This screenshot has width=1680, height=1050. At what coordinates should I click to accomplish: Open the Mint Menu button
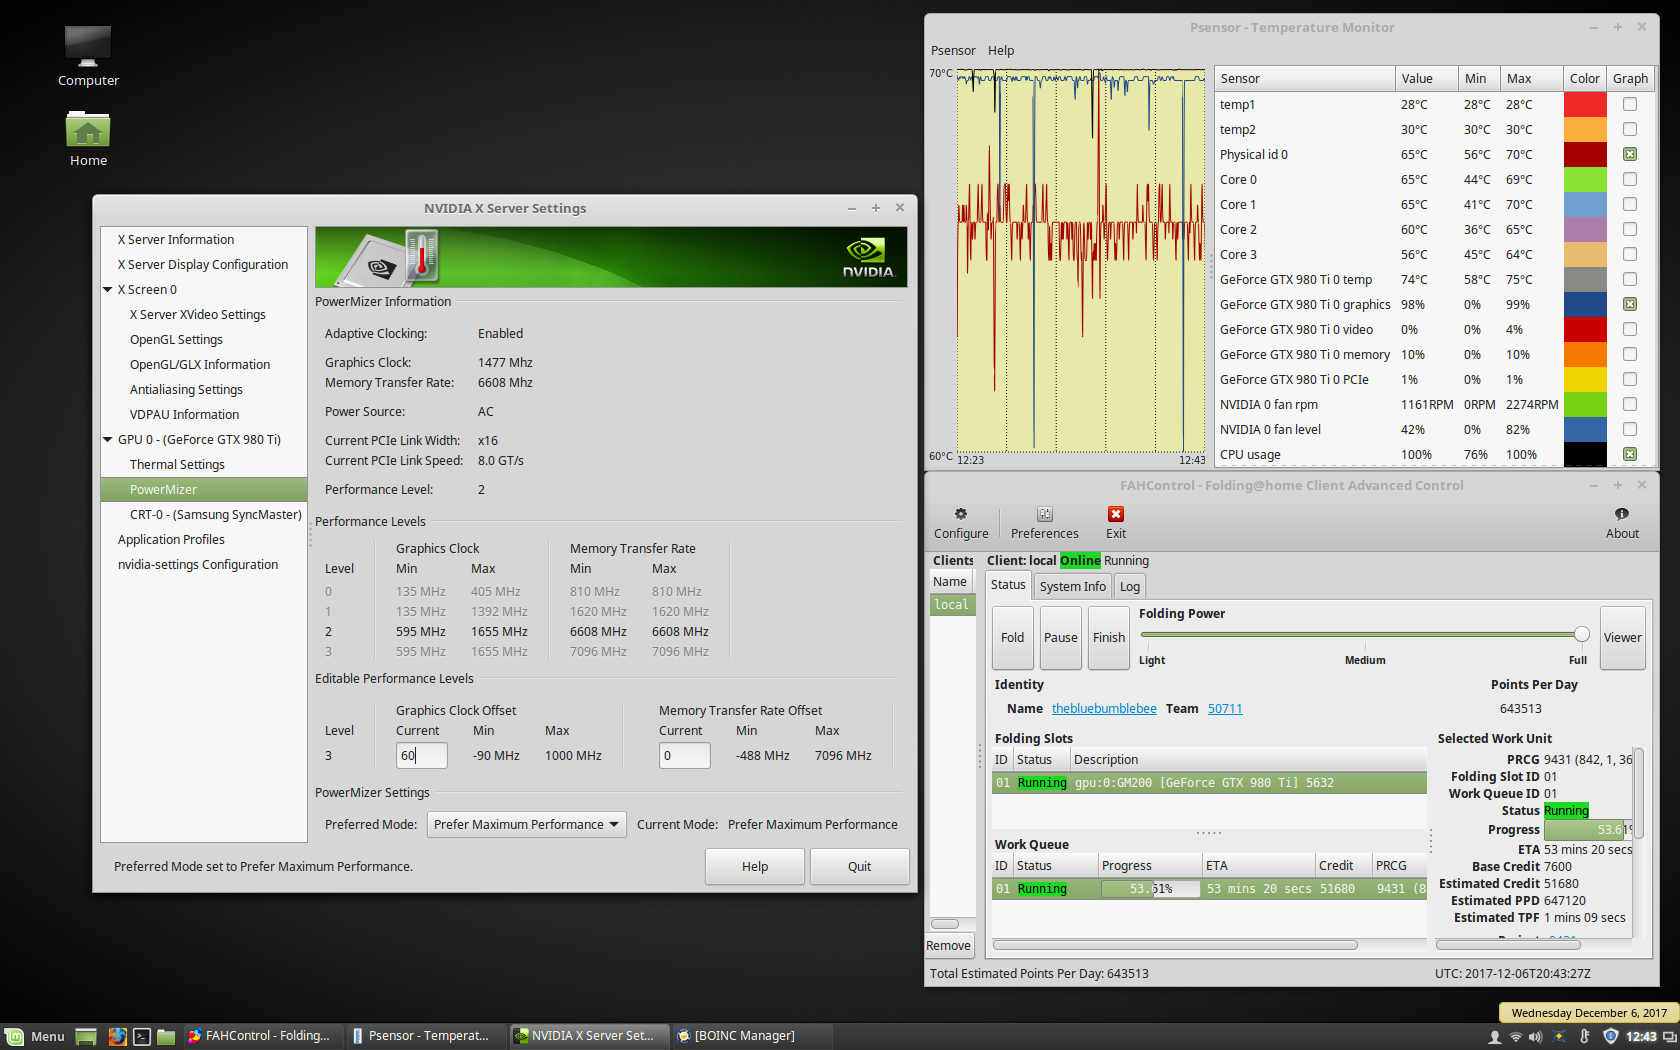click(x=35, y=1036)
